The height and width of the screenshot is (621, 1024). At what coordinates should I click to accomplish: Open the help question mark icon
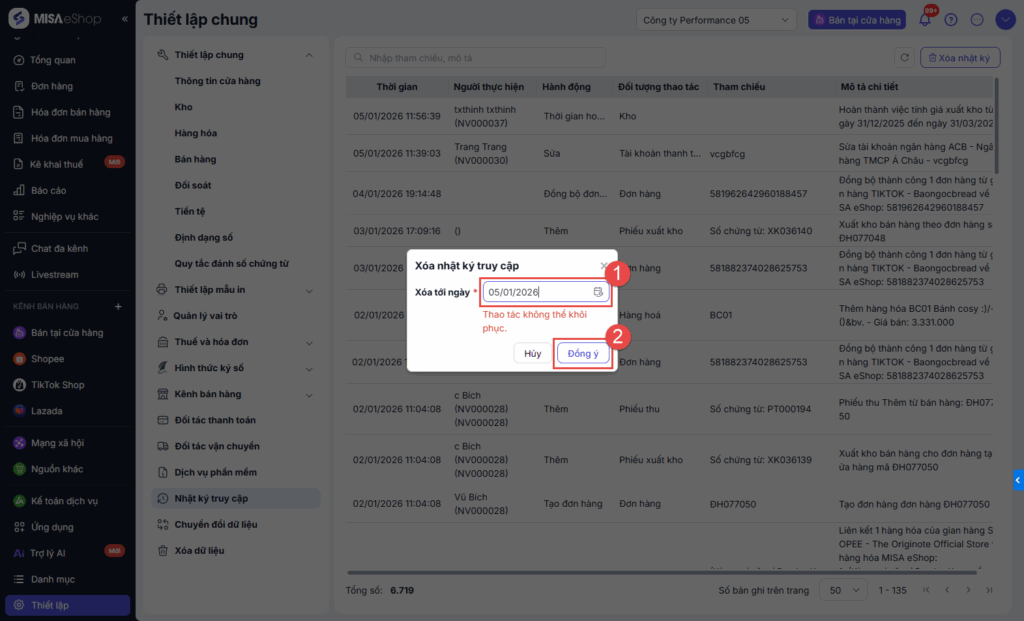951,20
